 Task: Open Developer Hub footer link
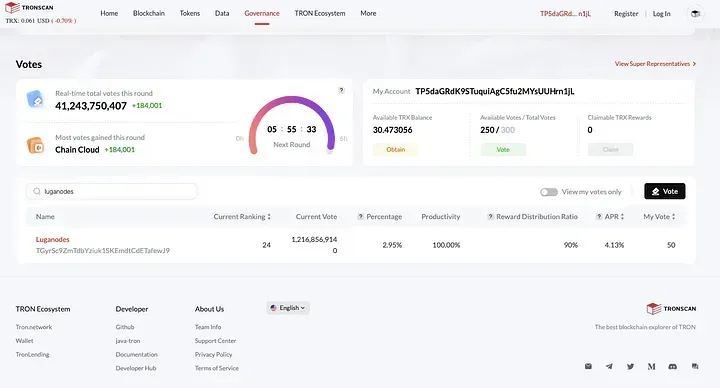(136, 368)
